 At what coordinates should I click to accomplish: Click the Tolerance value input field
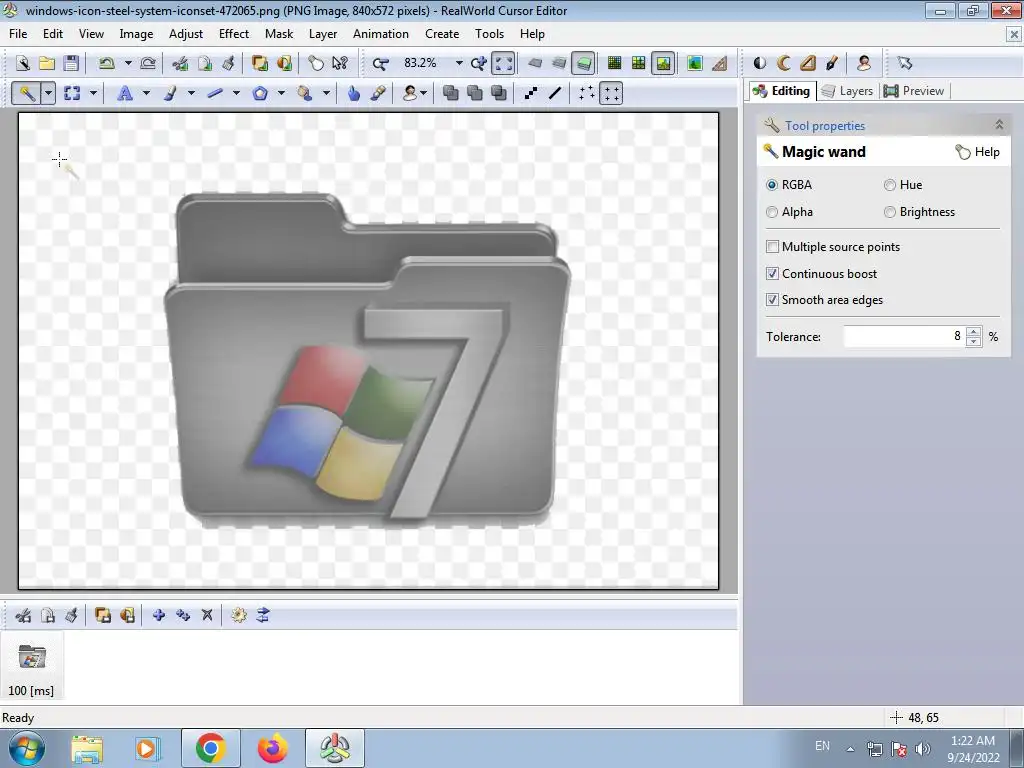[x=903, y=336]
